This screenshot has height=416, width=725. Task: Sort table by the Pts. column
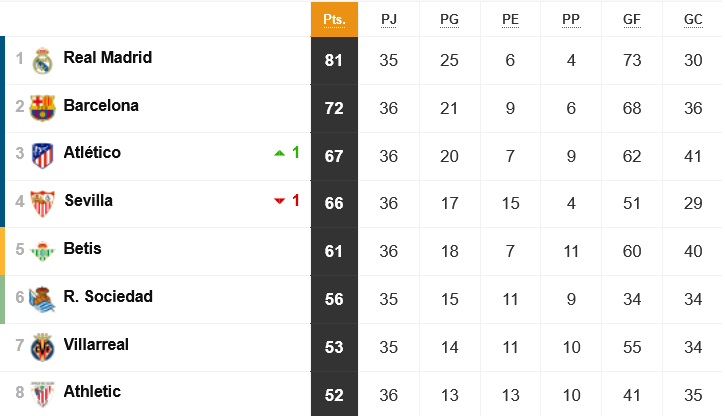(x=334, y=19)
